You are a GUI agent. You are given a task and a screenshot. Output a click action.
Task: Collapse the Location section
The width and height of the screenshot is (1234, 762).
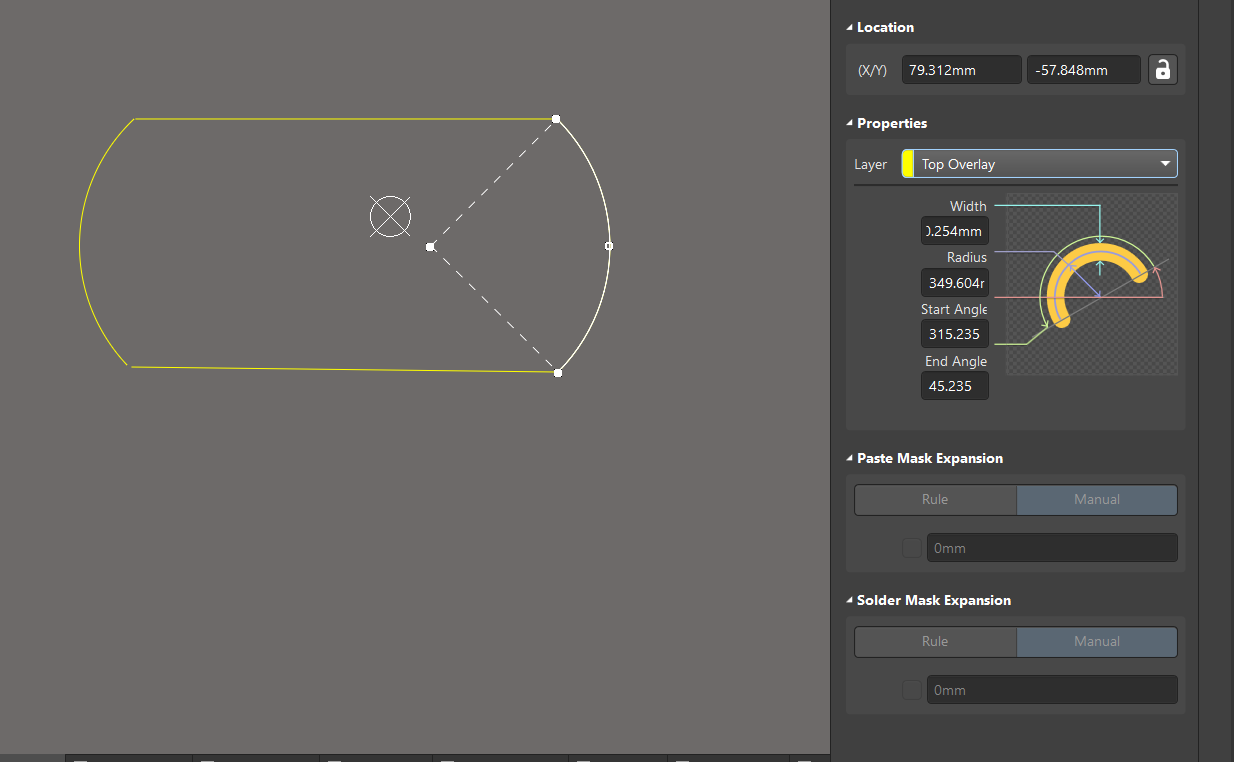click(850, 28)
